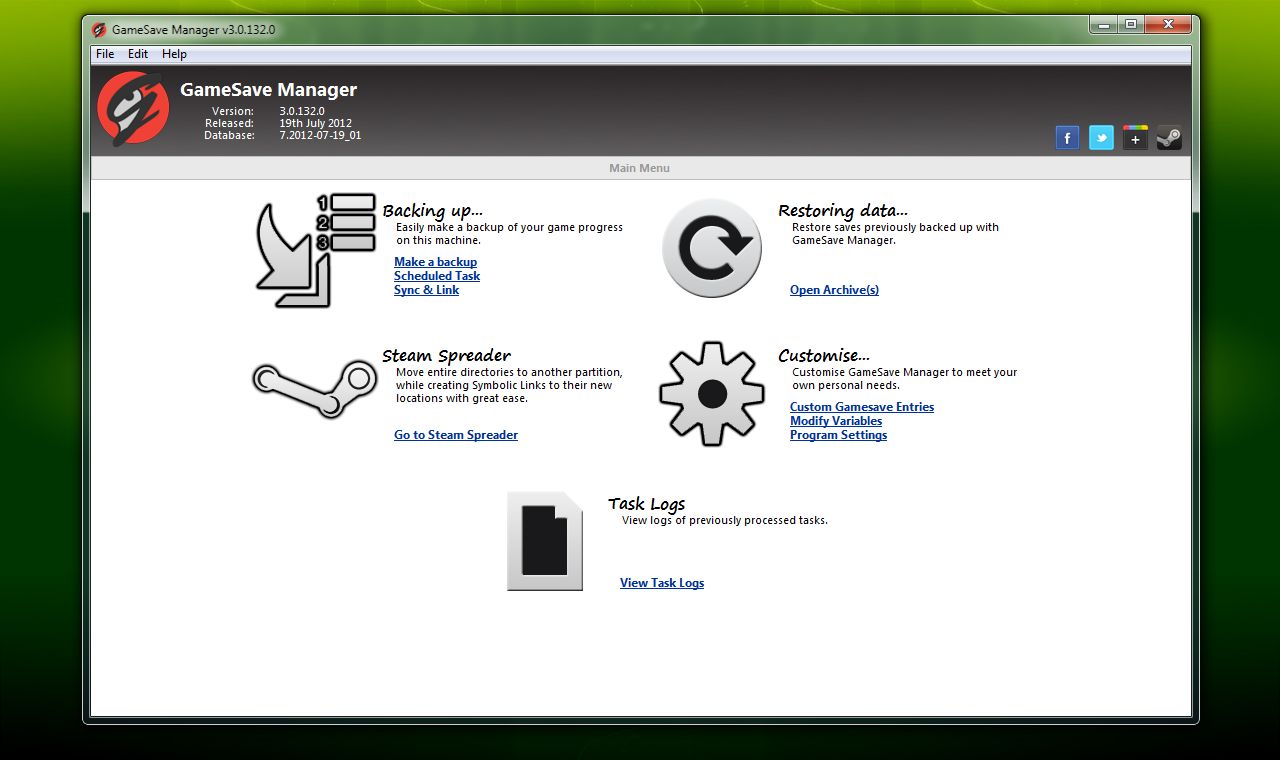Click the Make a backup link
1280x760 pixels.
click(x=435, y=262)
